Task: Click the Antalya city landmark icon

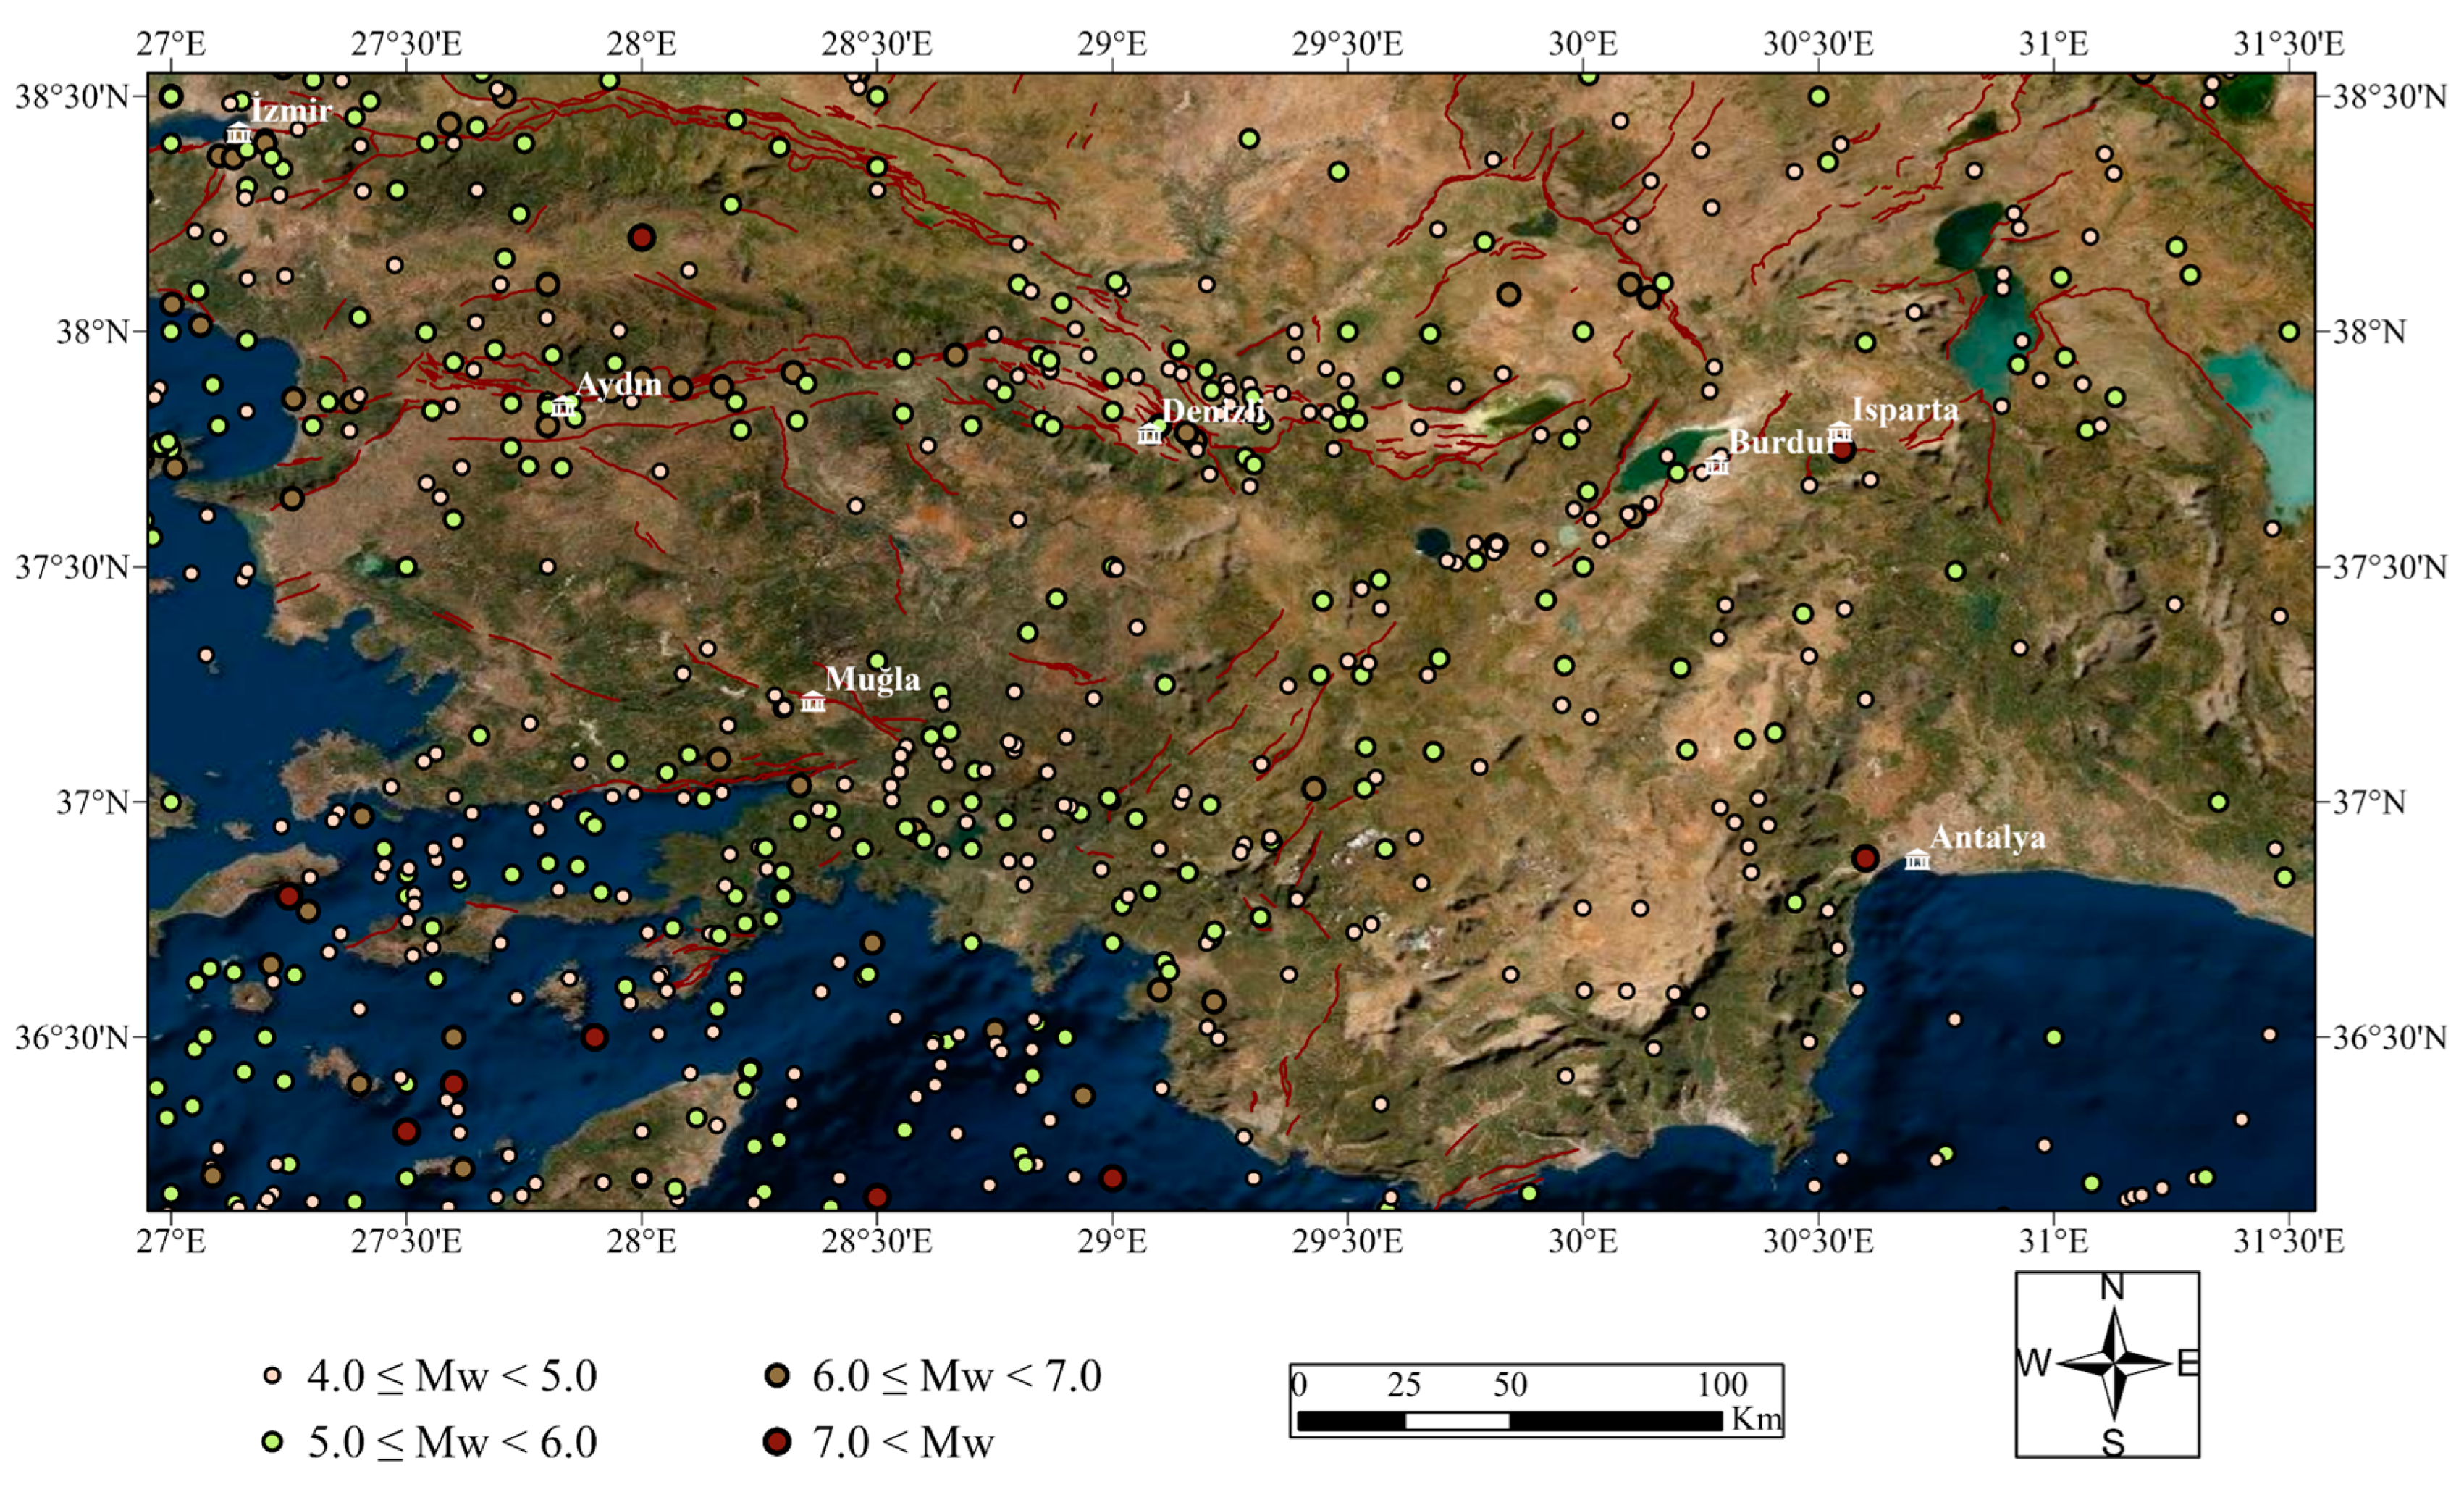Action: pyautogui.click(x=1917, y=859)
